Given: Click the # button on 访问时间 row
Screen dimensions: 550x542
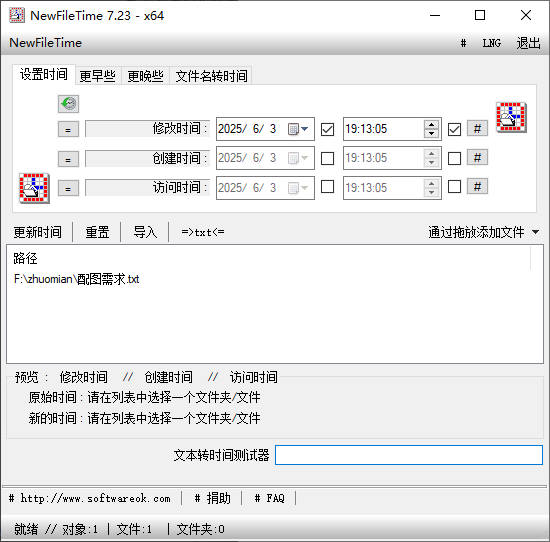Looking at the screenshot, I should tap(477, 187).
